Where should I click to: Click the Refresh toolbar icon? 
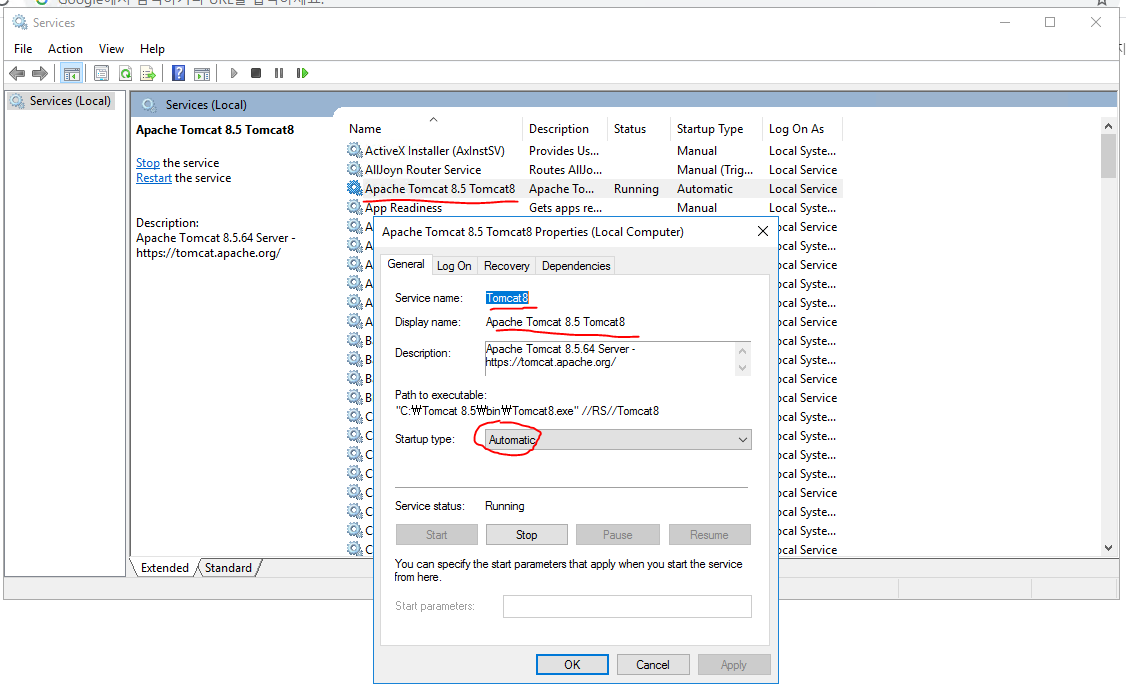[x=125, y=73]
